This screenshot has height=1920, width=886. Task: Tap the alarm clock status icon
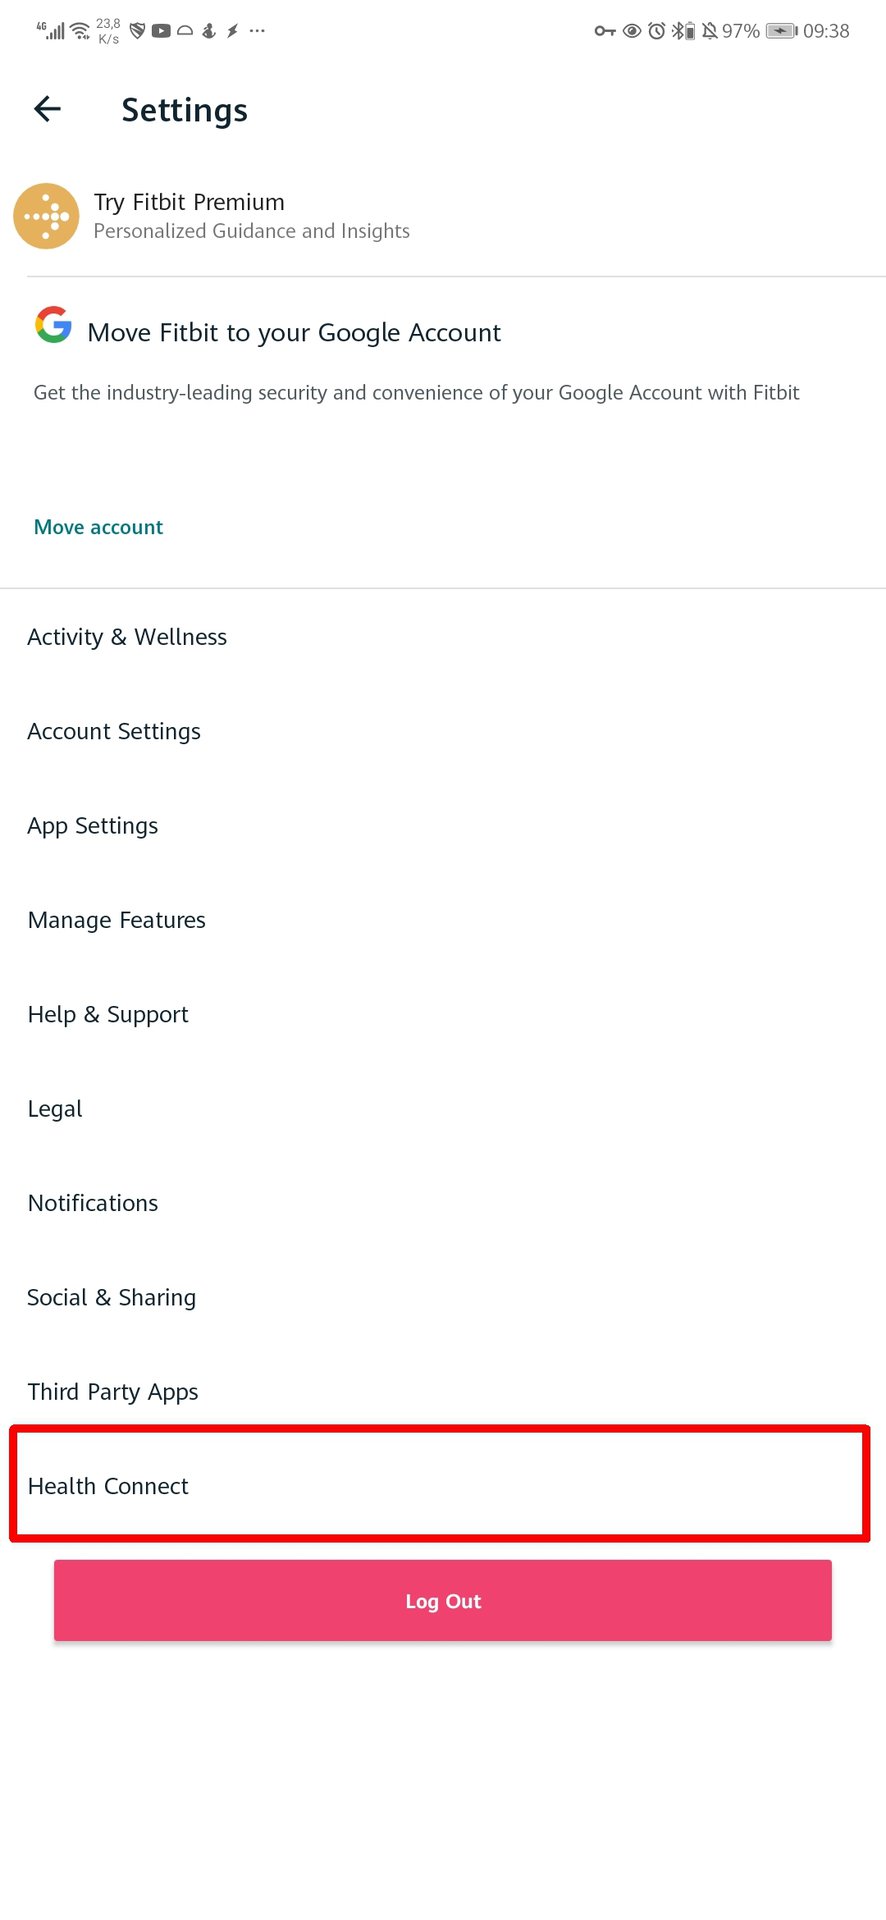(657, 31)
